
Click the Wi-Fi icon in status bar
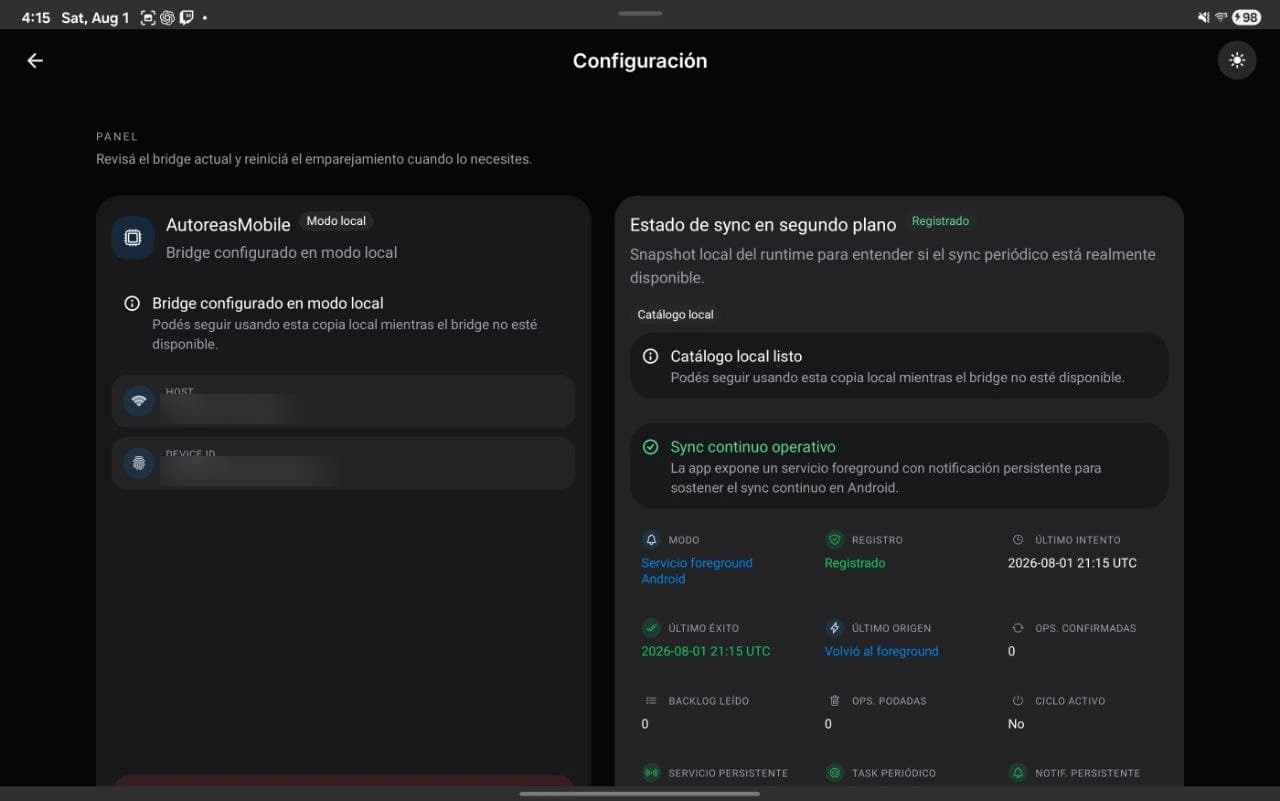1221,17
